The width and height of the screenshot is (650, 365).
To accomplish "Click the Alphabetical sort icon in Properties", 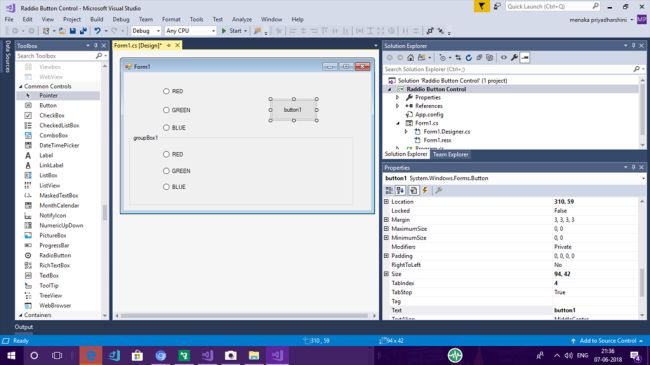I will tap(400, 190).
